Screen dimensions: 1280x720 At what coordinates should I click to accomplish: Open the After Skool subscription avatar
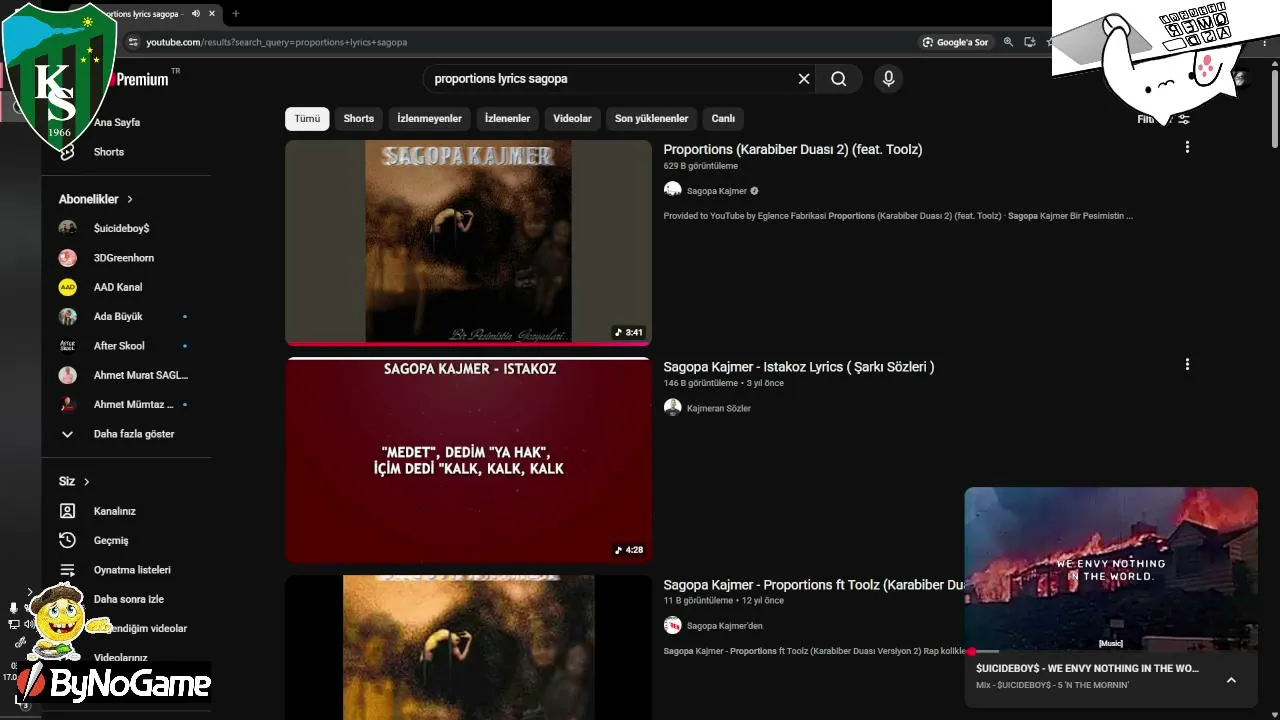pos(67,346)
